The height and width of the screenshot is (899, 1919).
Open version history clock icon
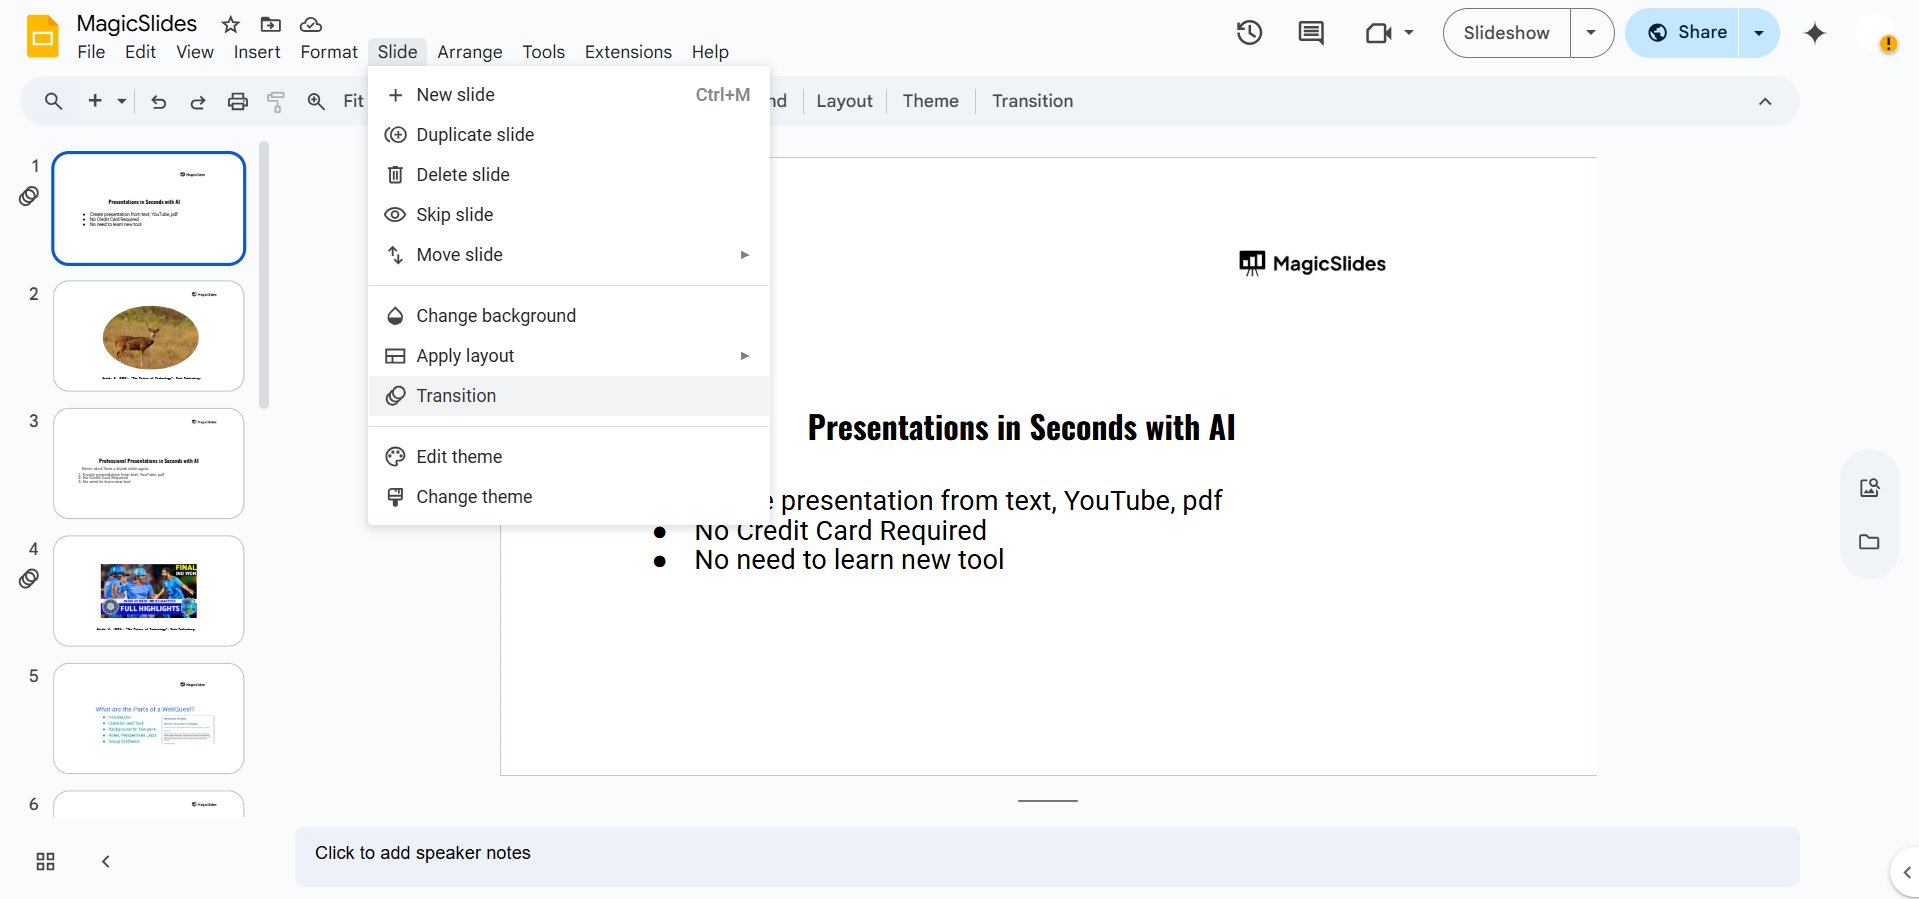pos(1249,33)
